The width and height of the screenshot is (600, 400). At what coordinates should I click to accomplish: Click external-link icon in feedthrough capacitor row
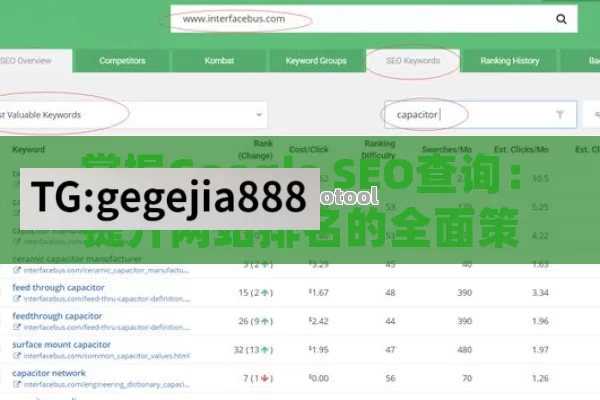(16, 327)
